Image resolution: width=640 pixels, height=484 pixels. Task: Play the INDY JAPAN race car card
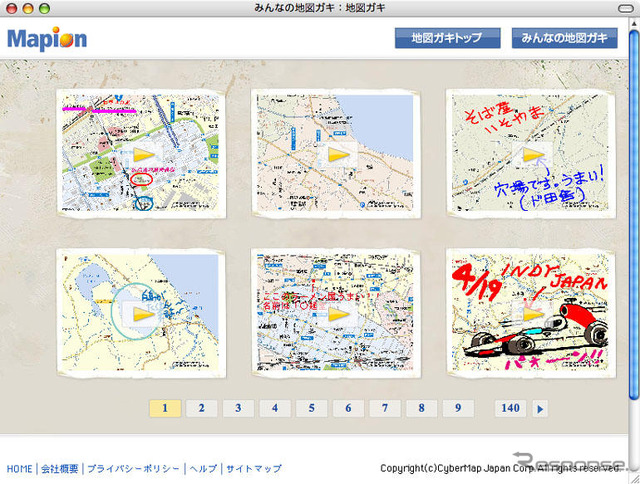[532, 314]
